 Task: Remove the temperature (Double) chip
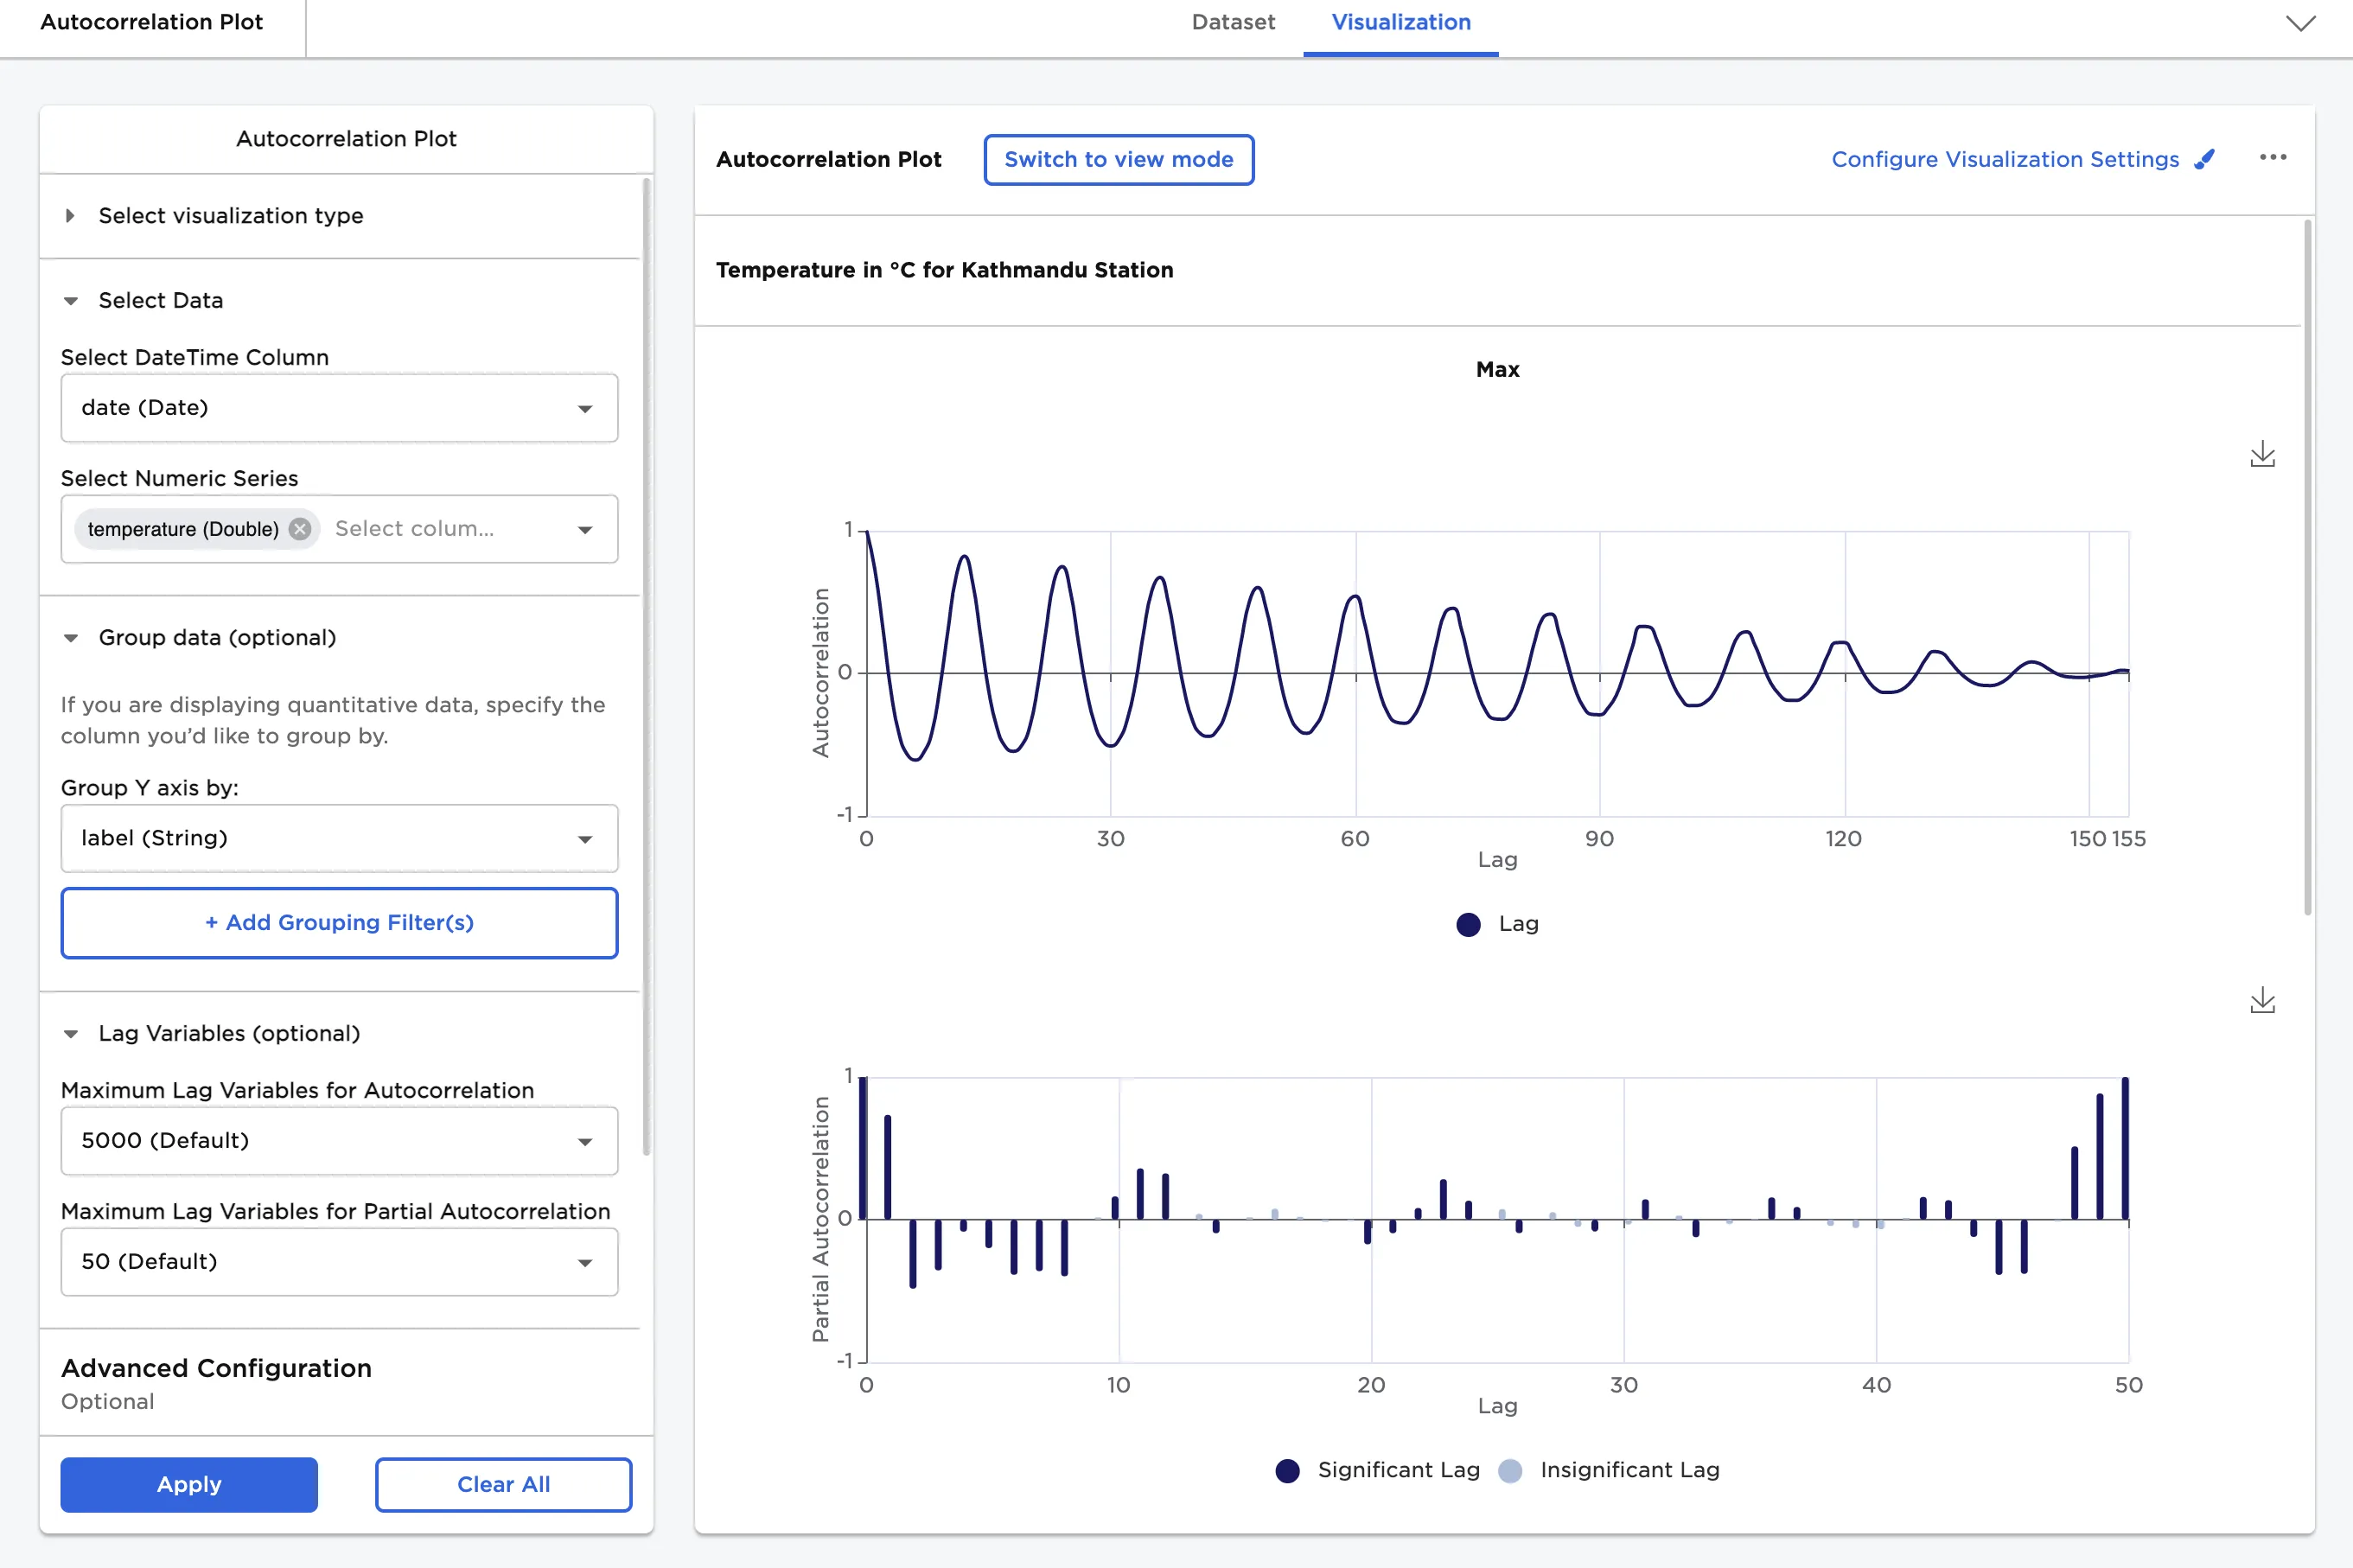[x=300, y=529]
